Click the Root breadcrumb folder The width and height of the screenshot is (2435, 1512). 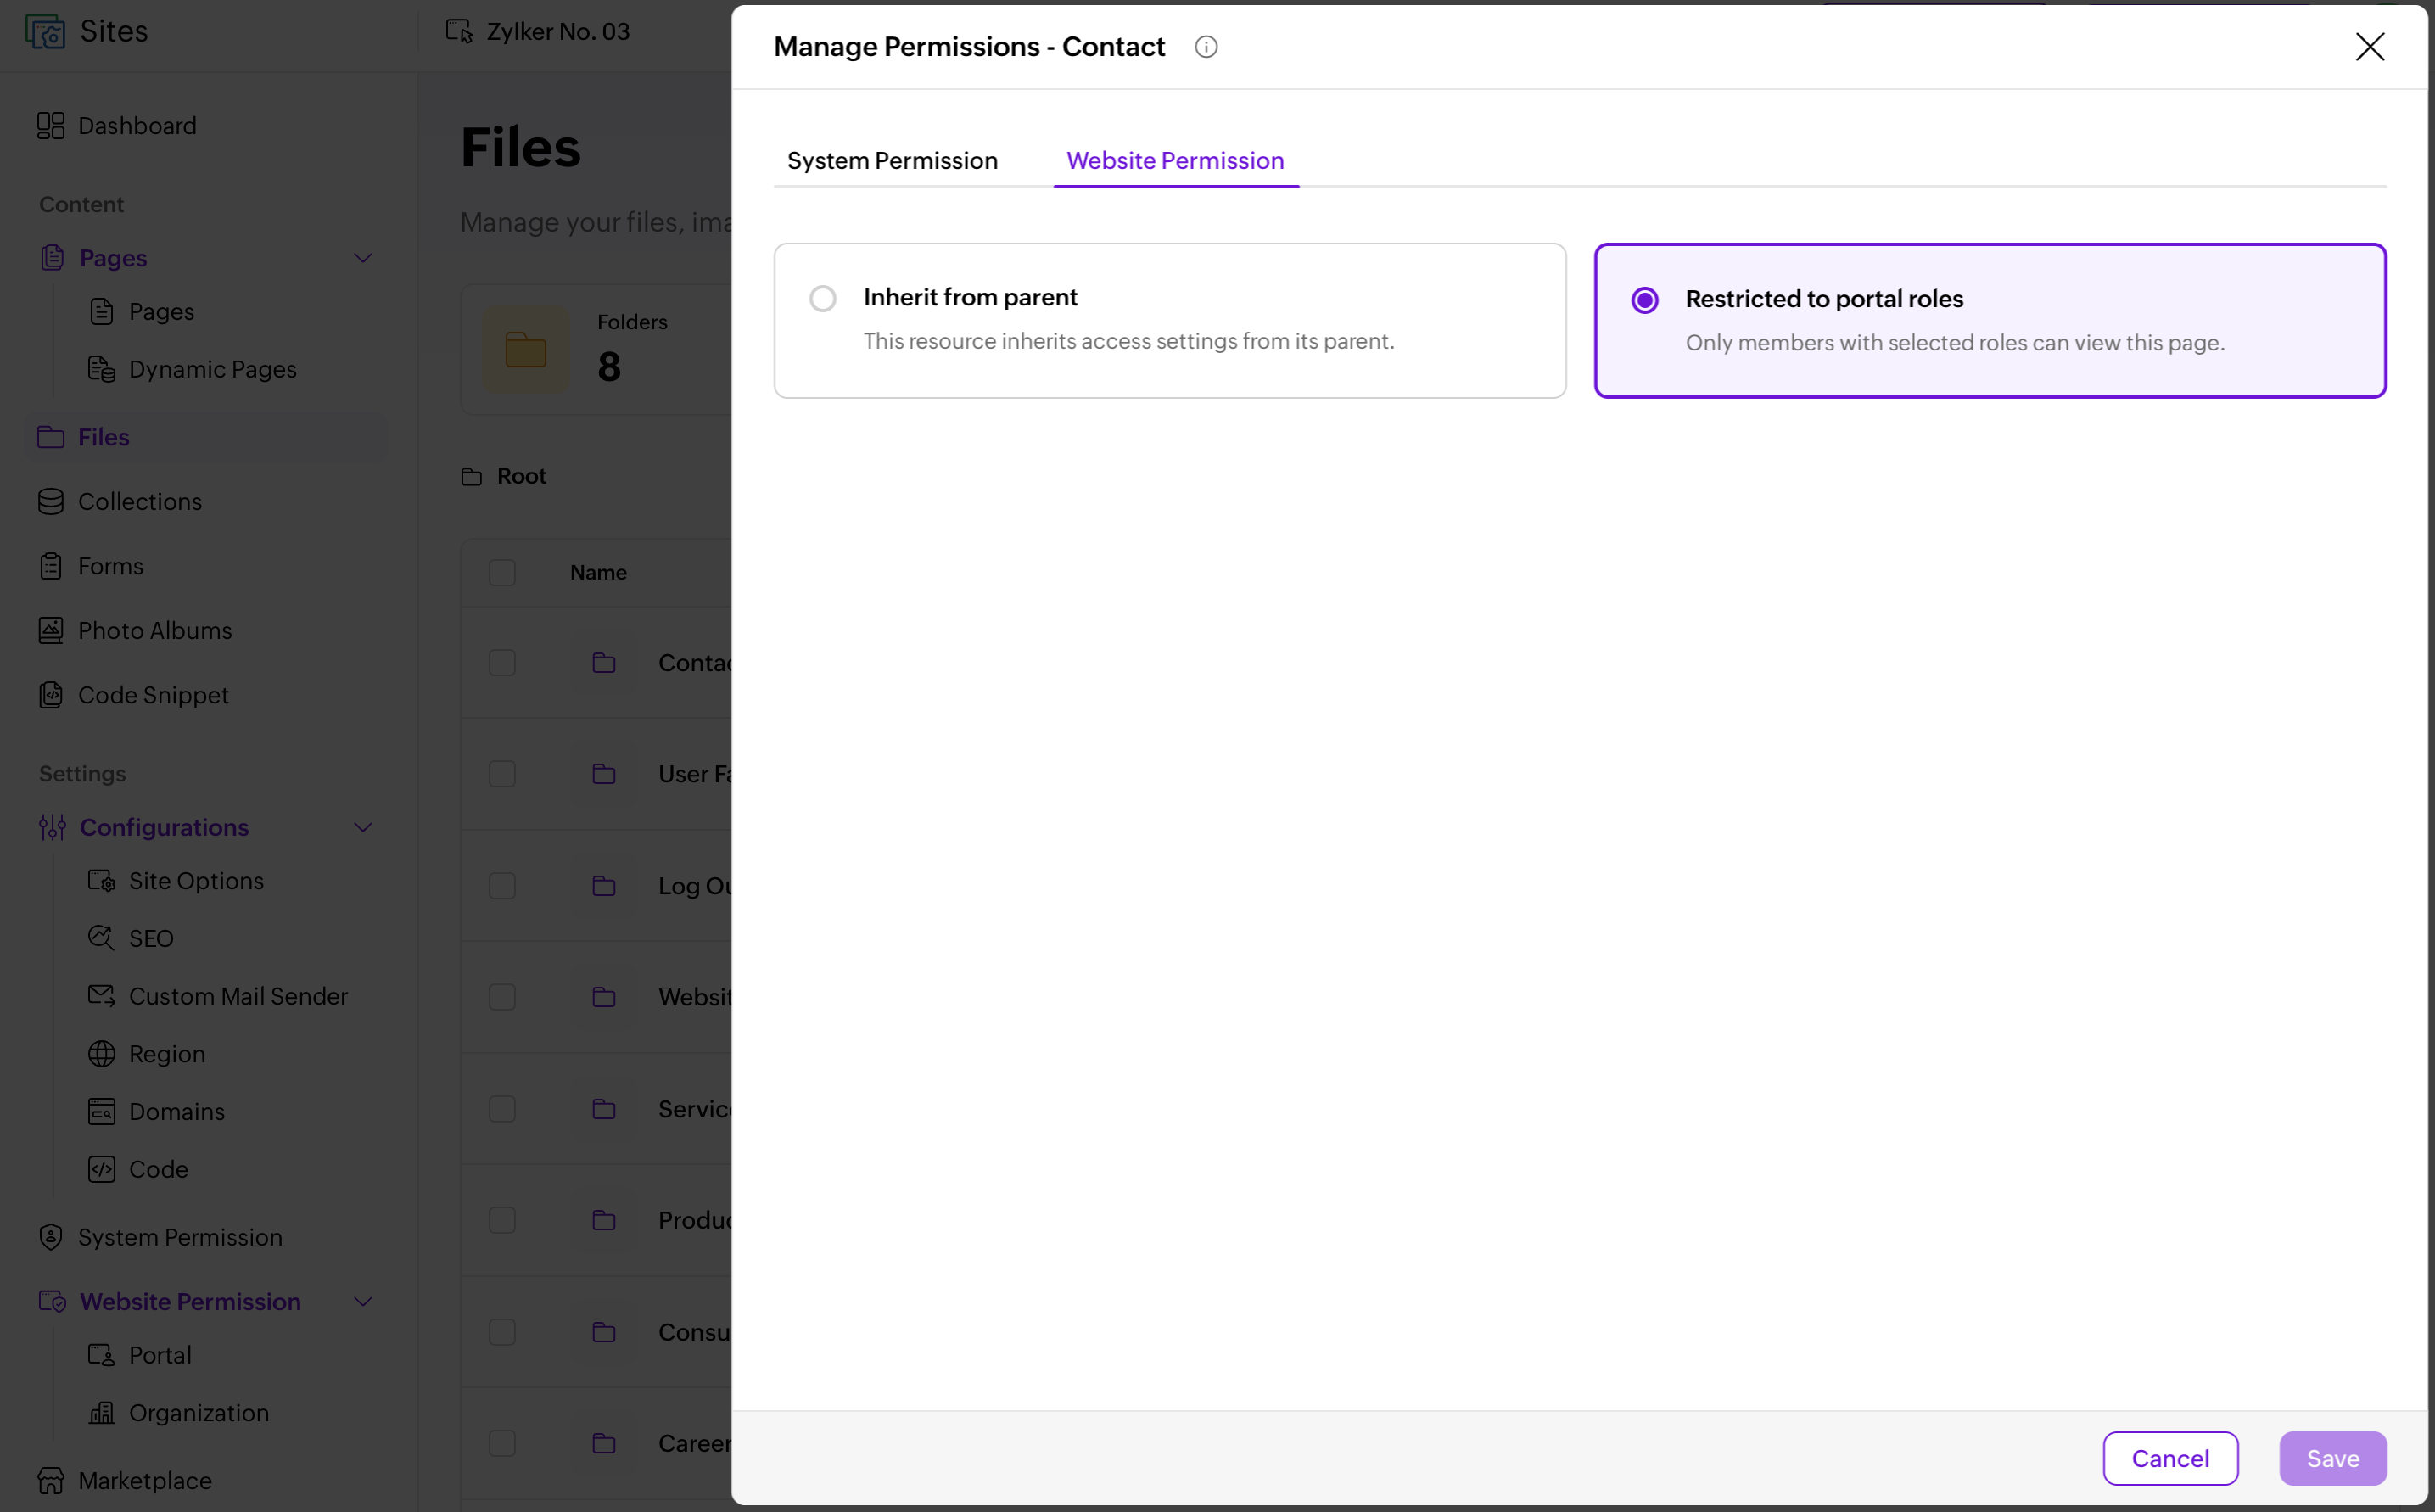(505, 476)
